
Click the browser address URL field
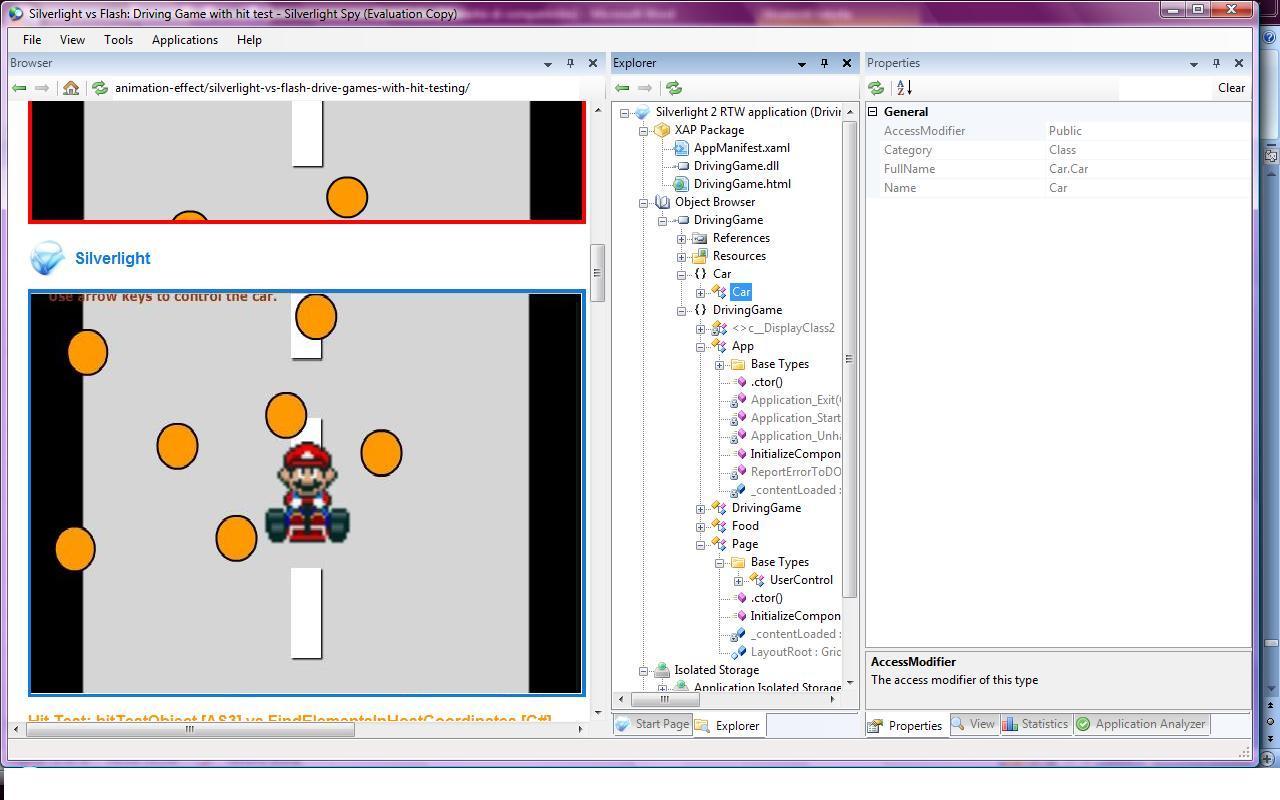click(345, 88)
